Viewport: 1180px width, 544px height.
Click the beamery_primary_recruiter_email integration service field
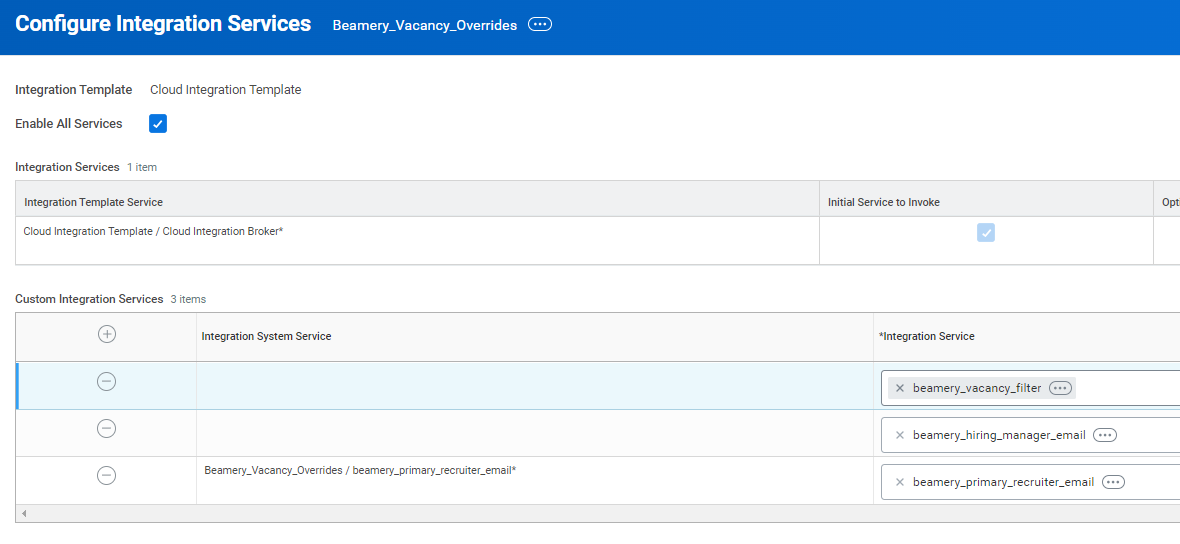point(1030,482)
